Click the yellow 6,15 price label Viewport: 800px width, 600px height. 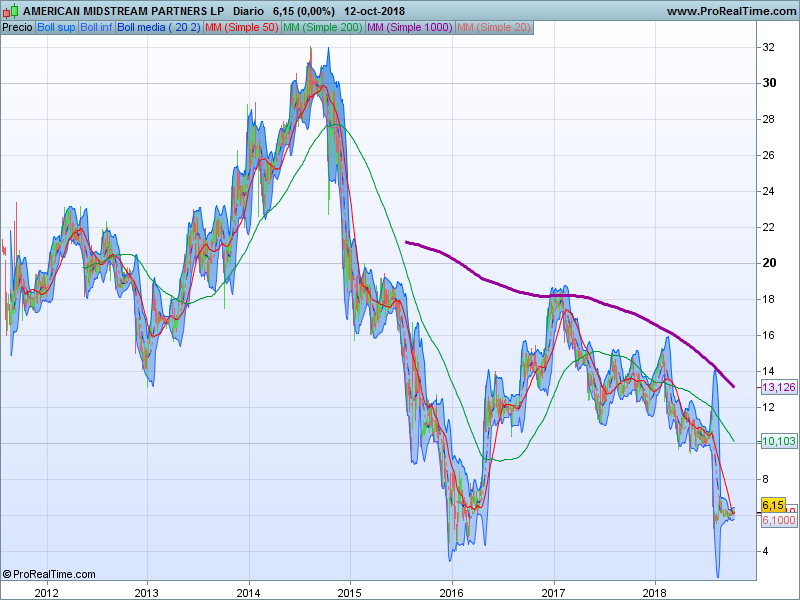pyautogui.click(x=773, y=505)
